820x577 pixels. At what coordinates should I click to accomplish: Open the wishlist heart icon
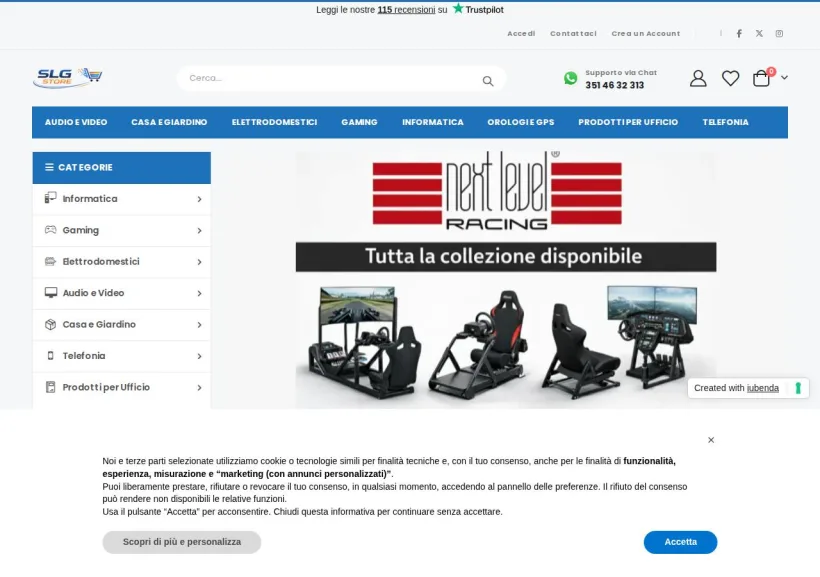coord(731,78)
